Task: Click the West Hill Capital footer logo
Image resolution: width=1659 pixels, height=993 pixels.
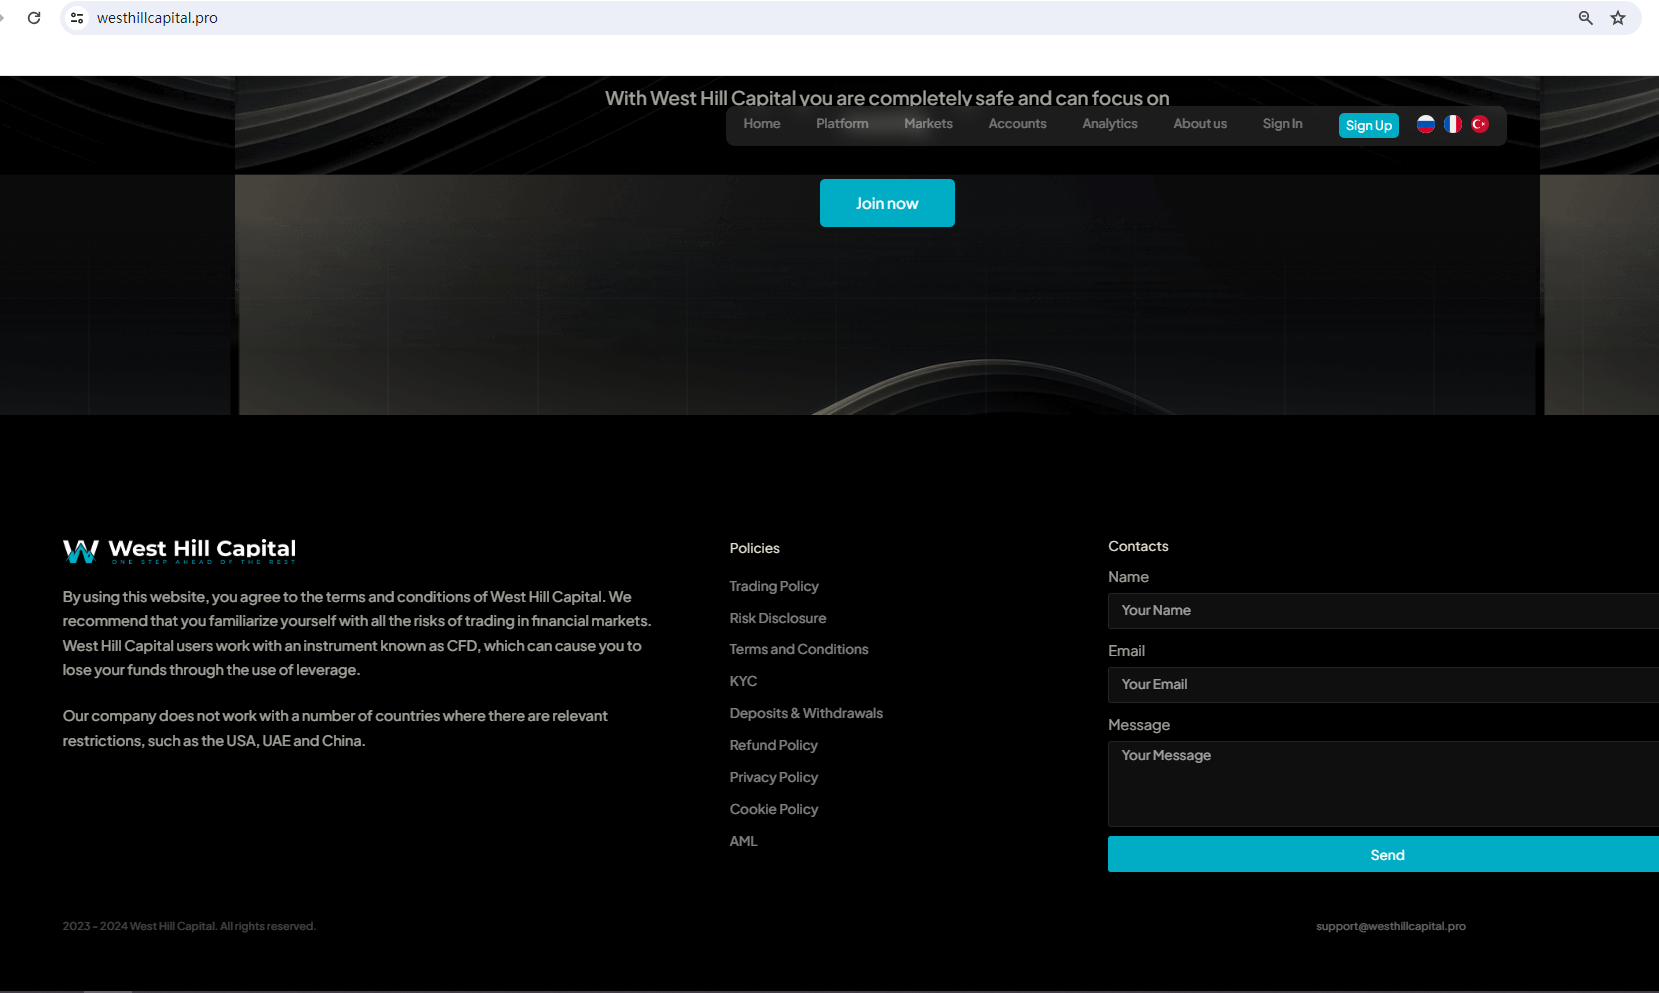Action: tap(180, 550)
